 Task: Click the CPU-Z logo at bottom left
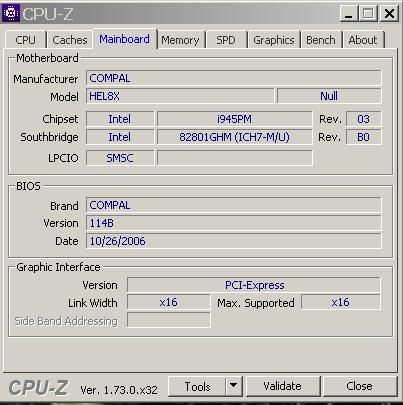(38, 388)
